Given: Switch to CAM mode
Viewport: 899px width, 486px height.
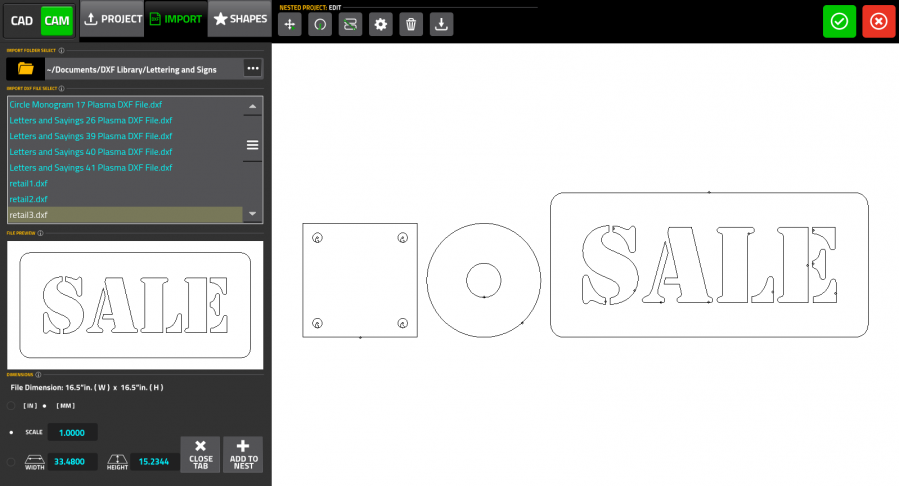Looking at the screenshot, I should click(x=57, y=21).
